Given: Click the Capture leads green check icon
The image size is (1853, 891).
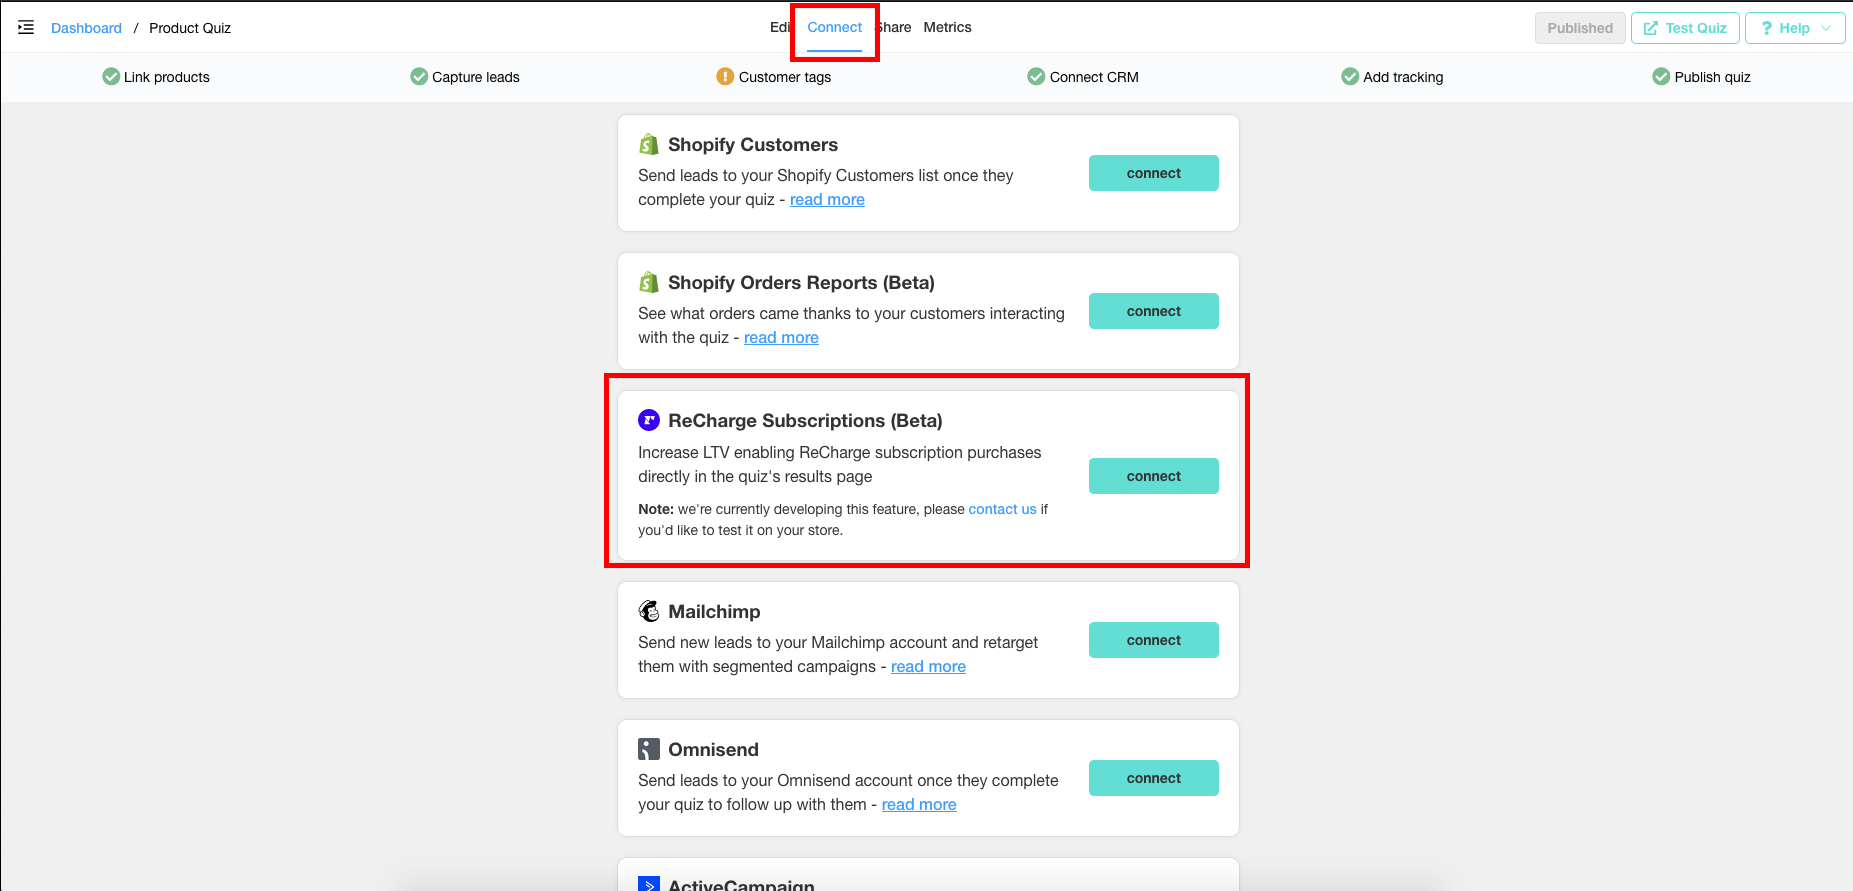Looking at the screenshot, I should click(x=419, y=77).
